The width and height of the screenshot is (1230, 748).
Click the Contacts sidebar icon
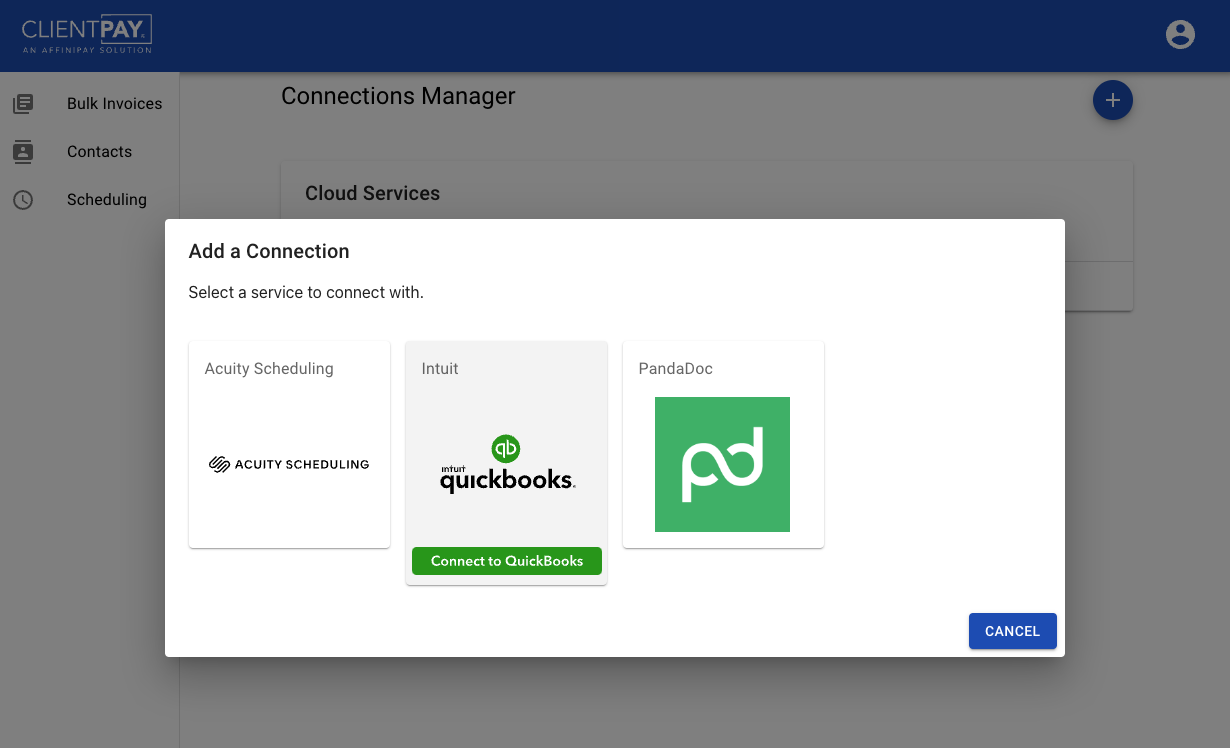(x=23, y=151)
